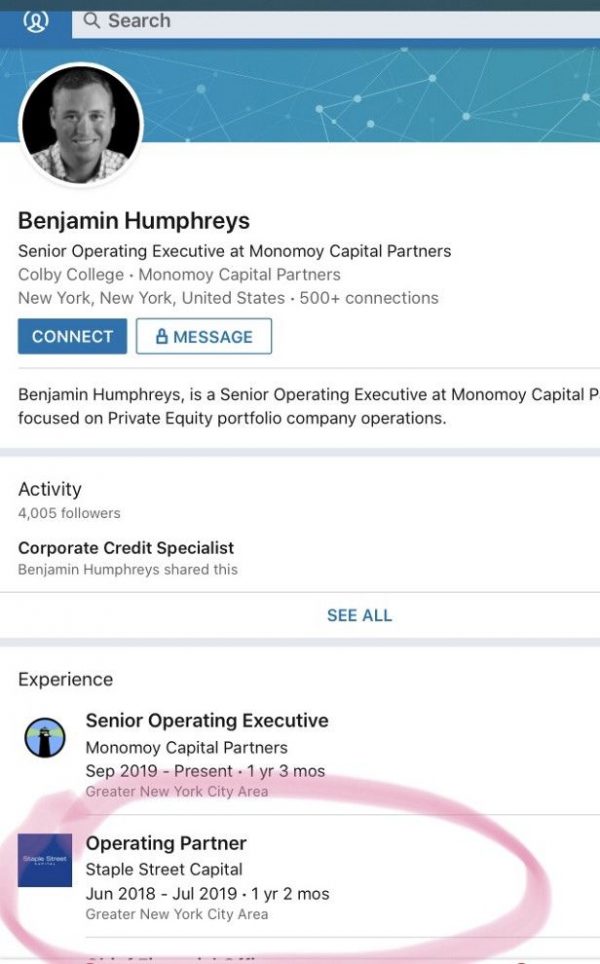Click SEE ALL under Activity
The height and width of the screenshot is (964, 600).
pos(359,615)
